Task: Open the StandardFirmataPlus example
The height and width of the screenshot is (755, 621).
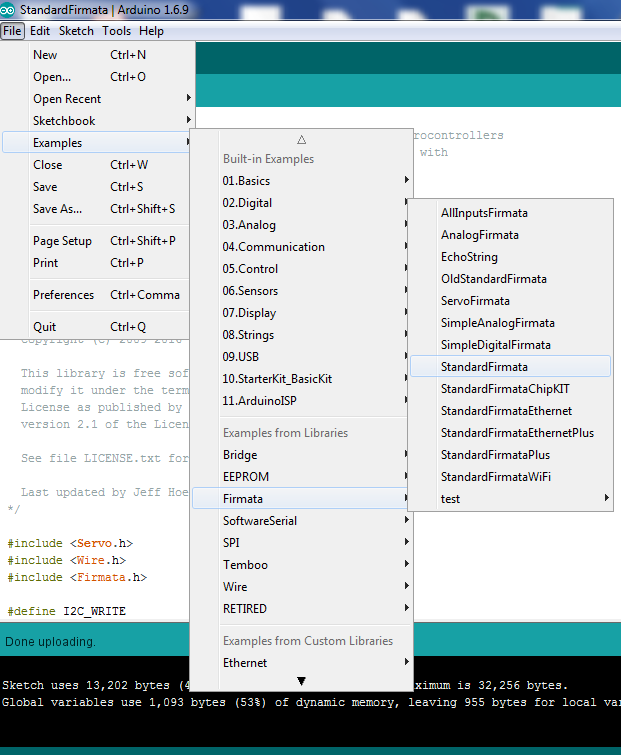Action: 510,455
